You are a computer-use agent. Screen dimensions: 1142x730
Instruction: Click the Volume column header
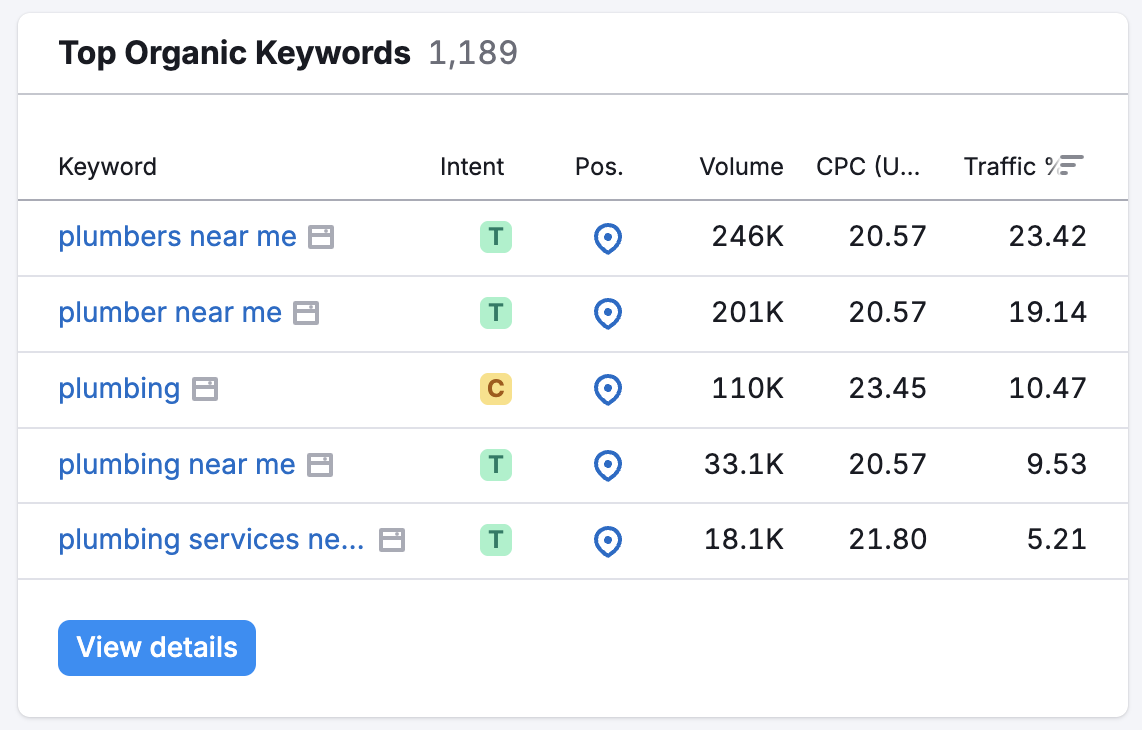pyautogui.click(x=741, y=167)
